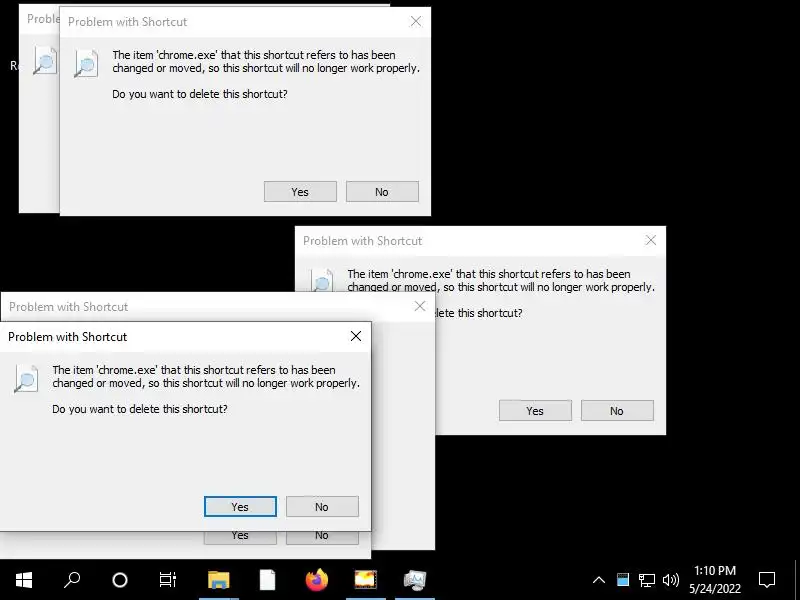Open the volume control in the tray
Screen dimensions: 800x600
click(x=670, y=580)
